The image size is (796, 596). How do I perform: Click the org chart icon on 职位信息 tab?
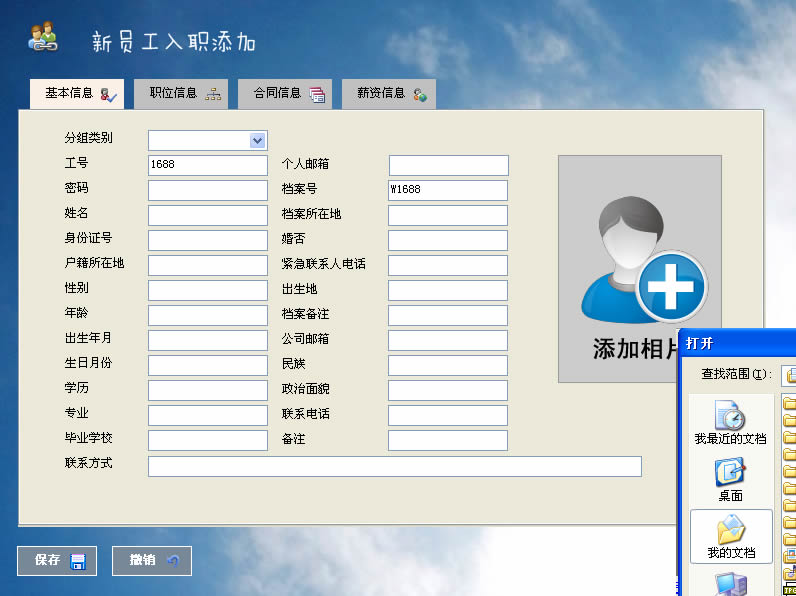pyautogui.click(x=213, y=94)
